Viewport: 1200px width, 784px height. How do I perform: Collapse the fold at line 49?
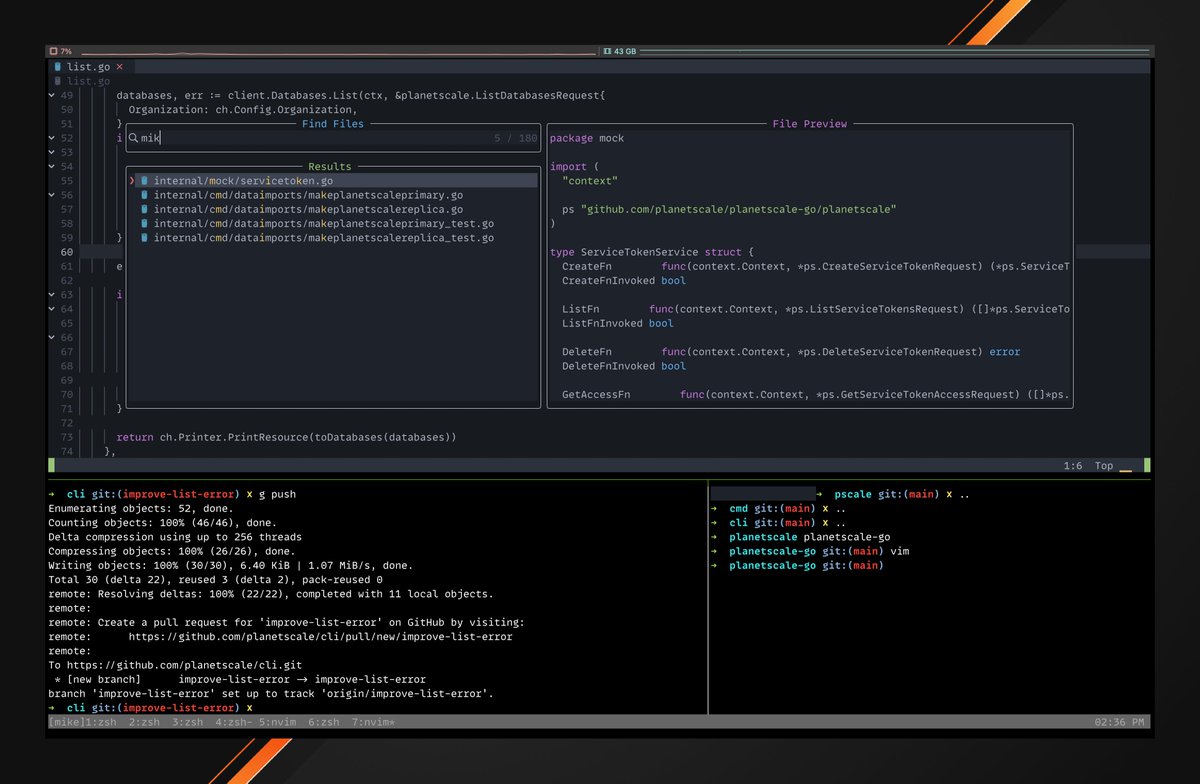52,95
